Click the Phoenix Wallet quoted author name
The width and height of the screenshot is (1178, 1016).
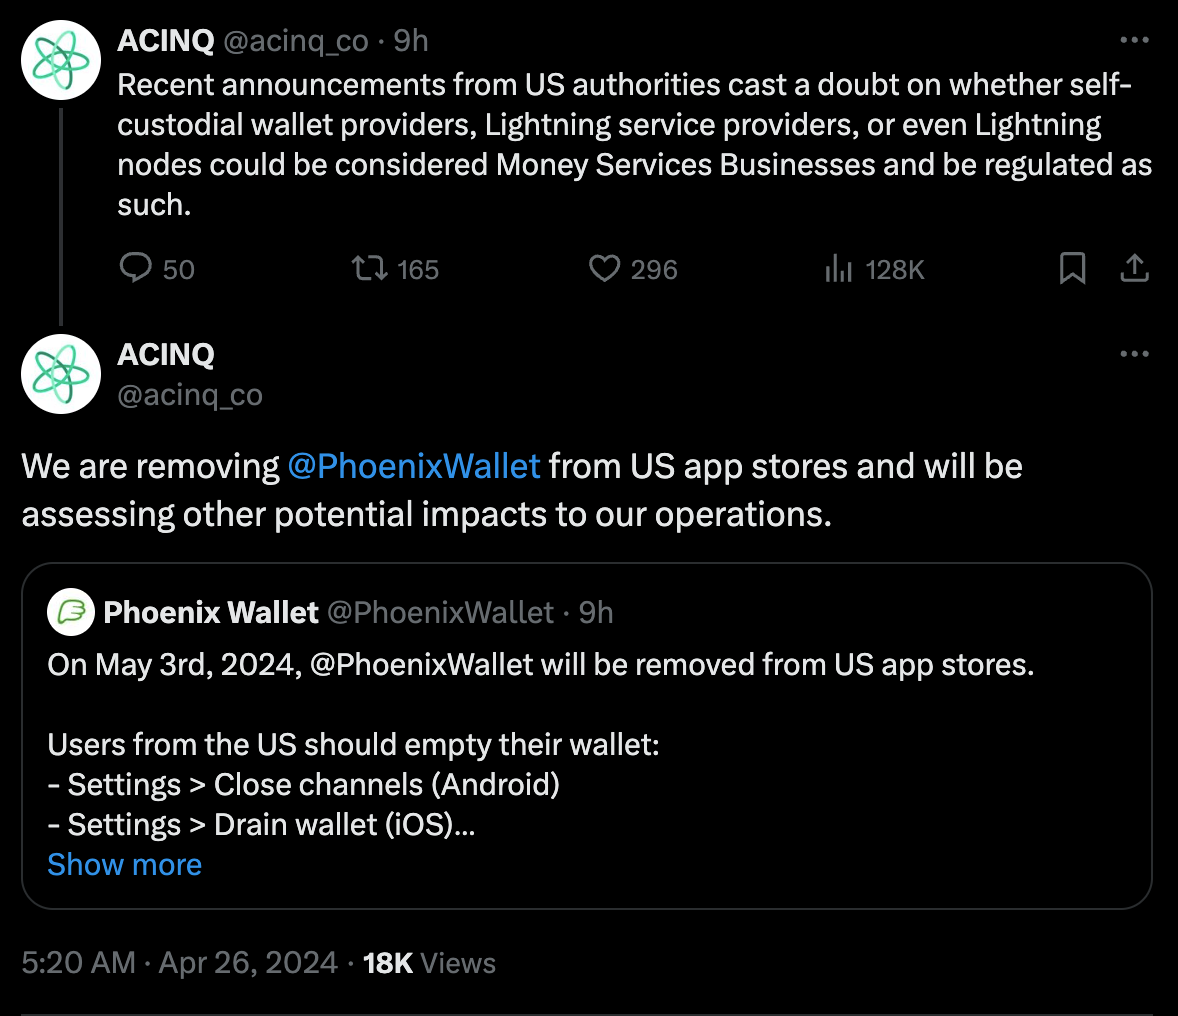(x=211, y=612)
